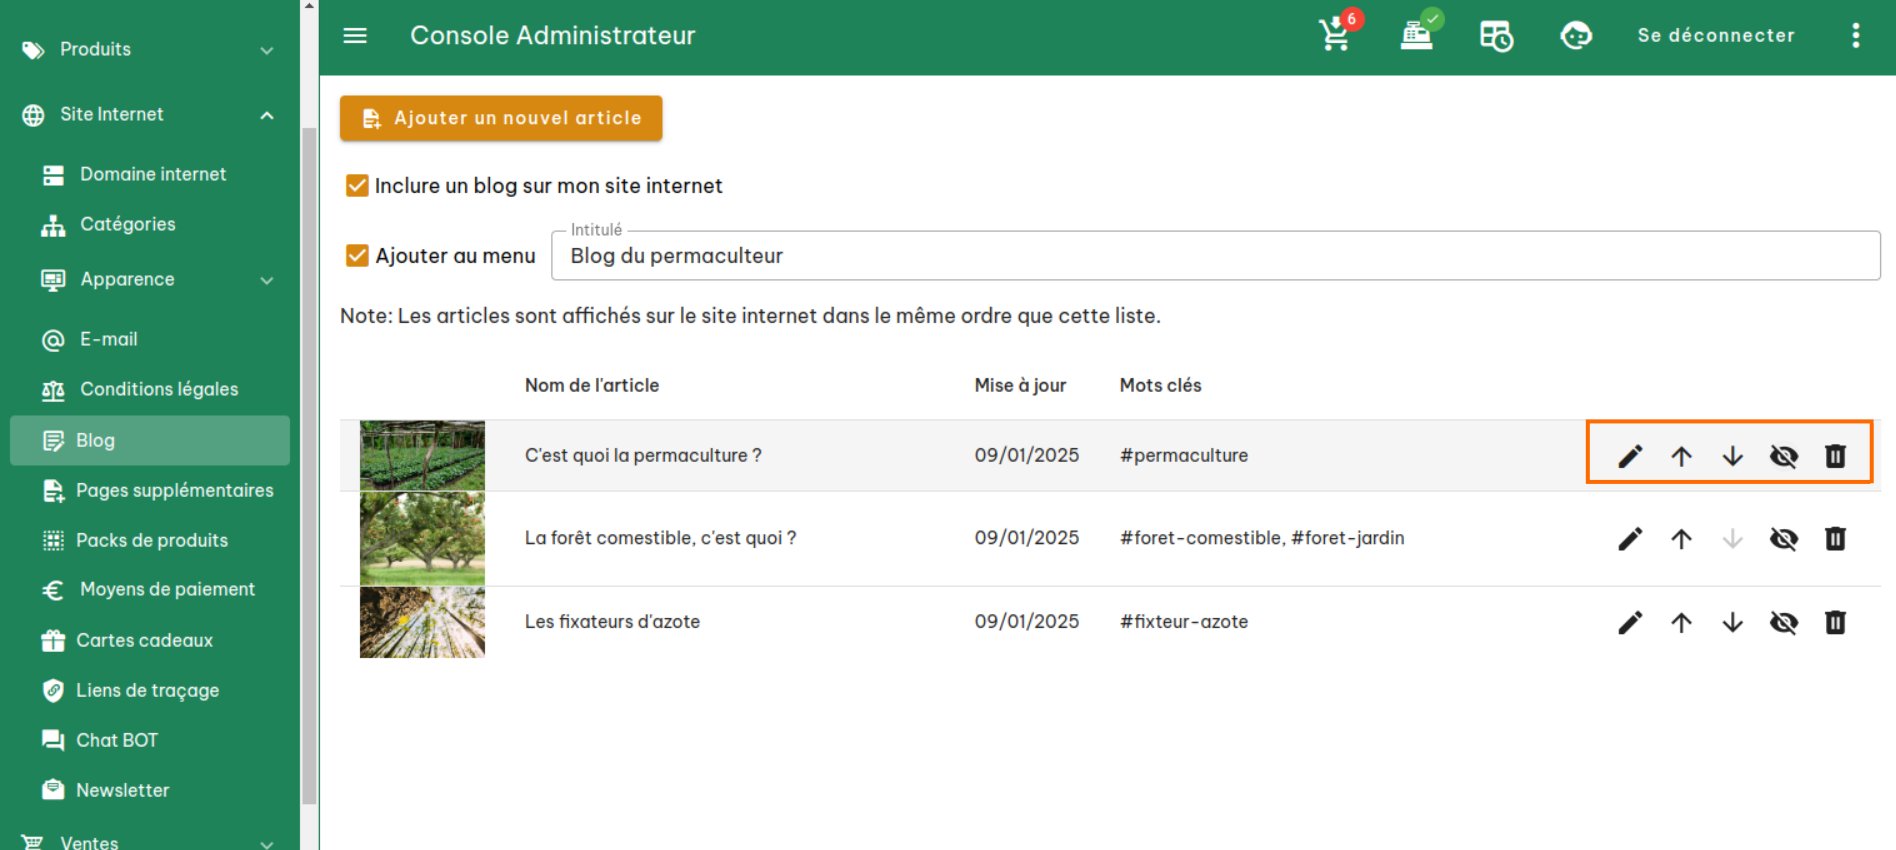Move 'Les fixateurs d'azote' article down
The height and width of the screenshot is (850, 1896).
1732,622
